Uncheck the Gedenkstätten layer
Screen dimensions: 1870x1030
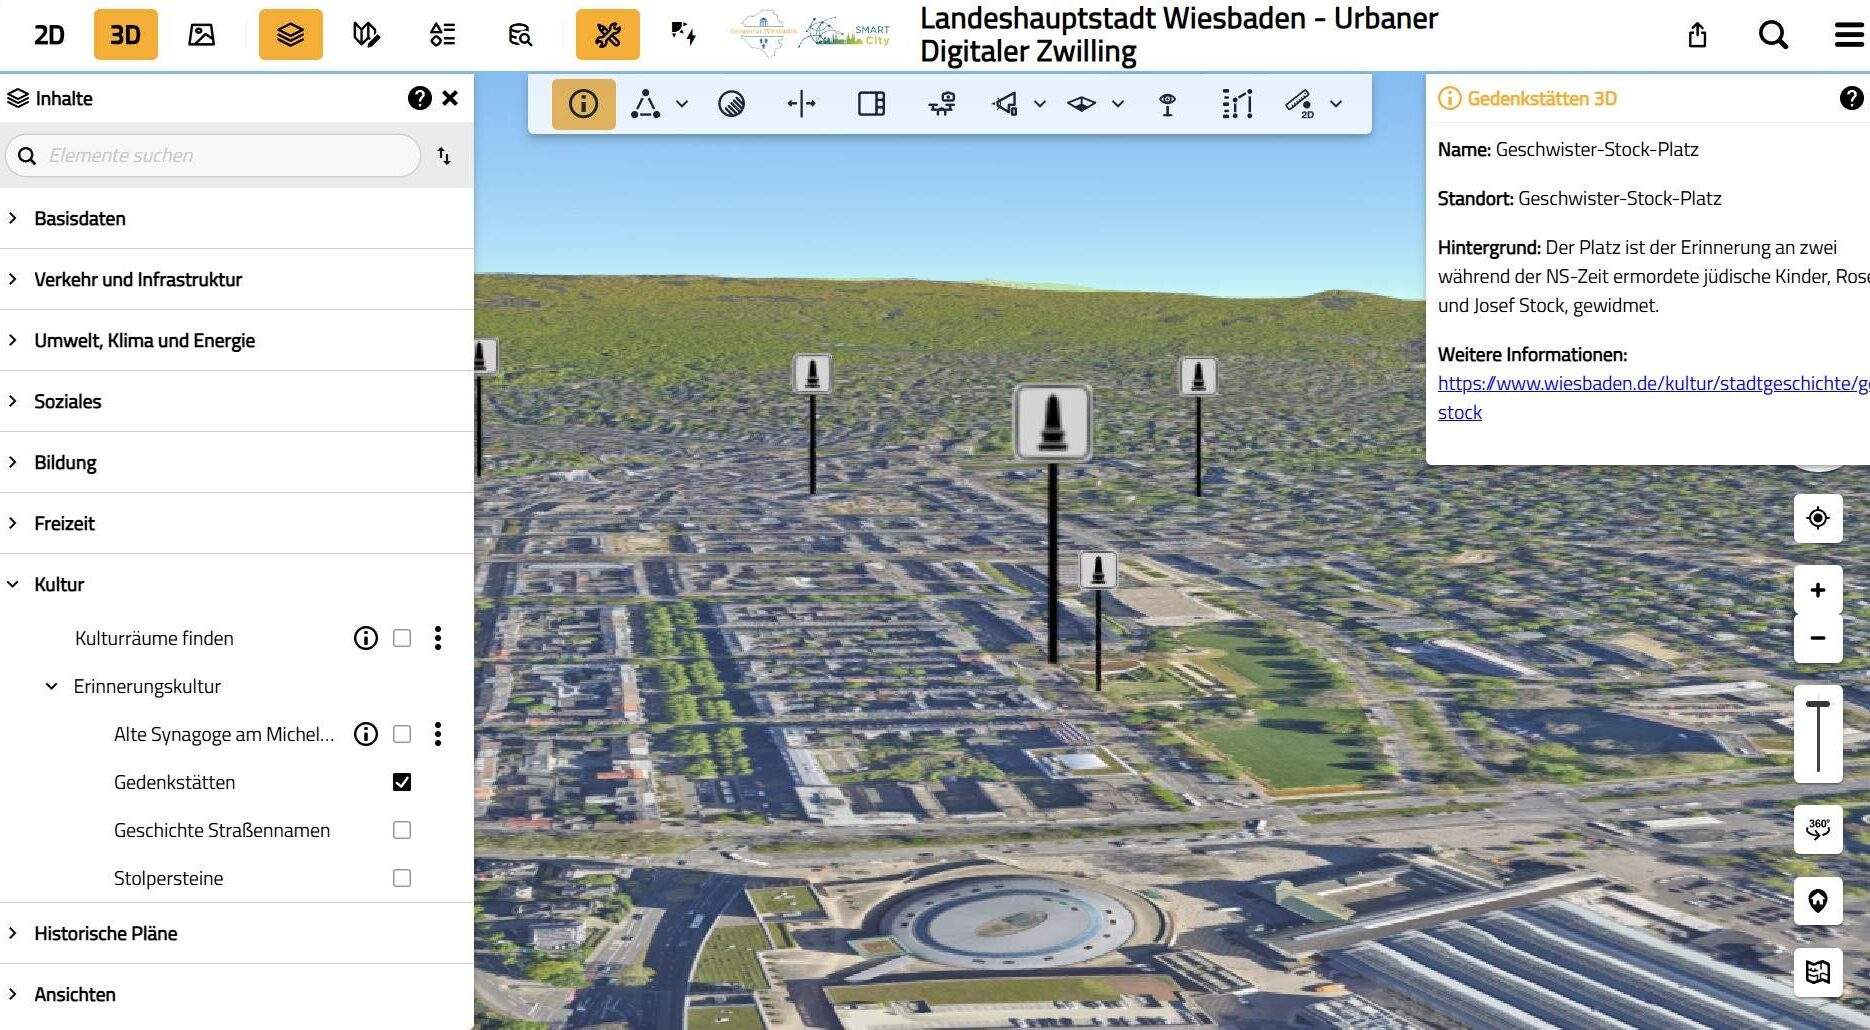click(x=402, y=782)
